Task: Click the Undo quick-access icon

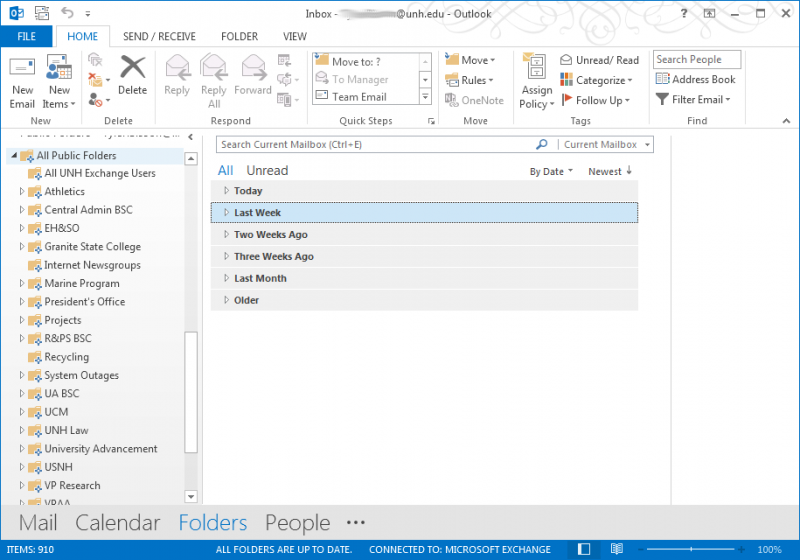Action: pyautogui.click(x=67, y=13)
